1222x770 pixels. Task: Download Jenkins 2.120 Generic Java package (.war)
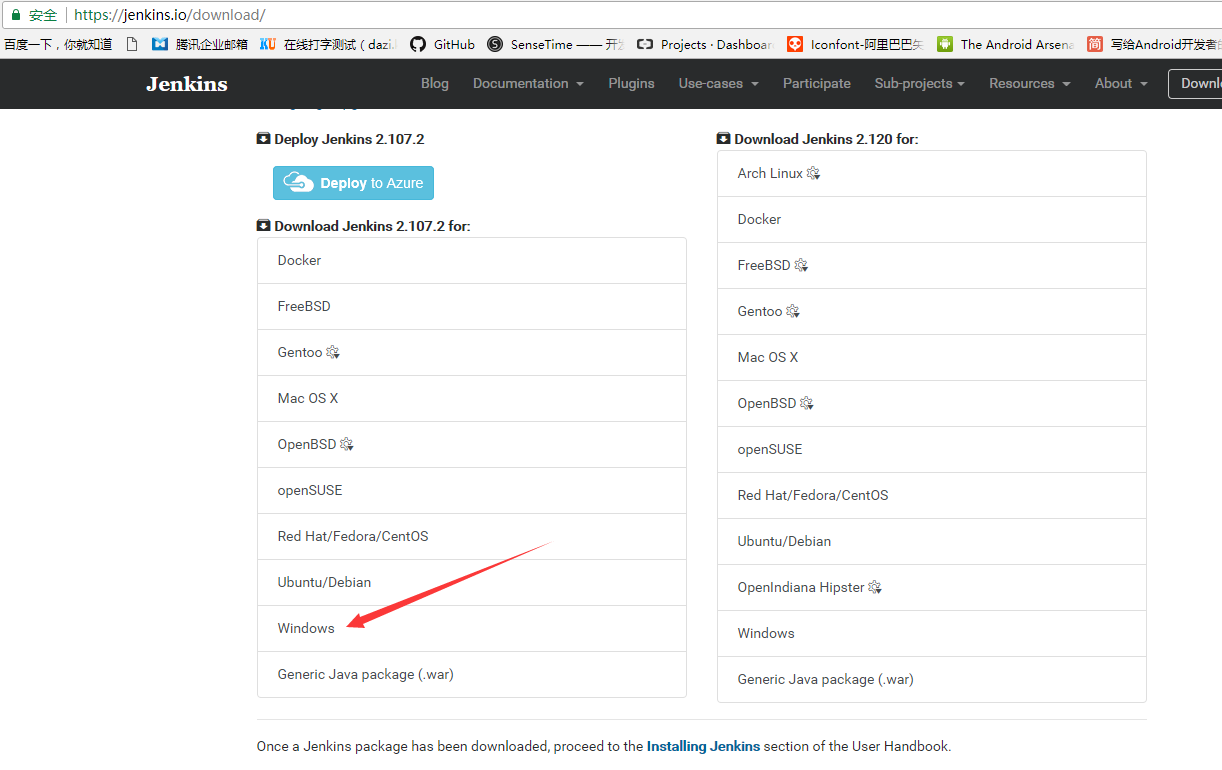pos(932,679)
